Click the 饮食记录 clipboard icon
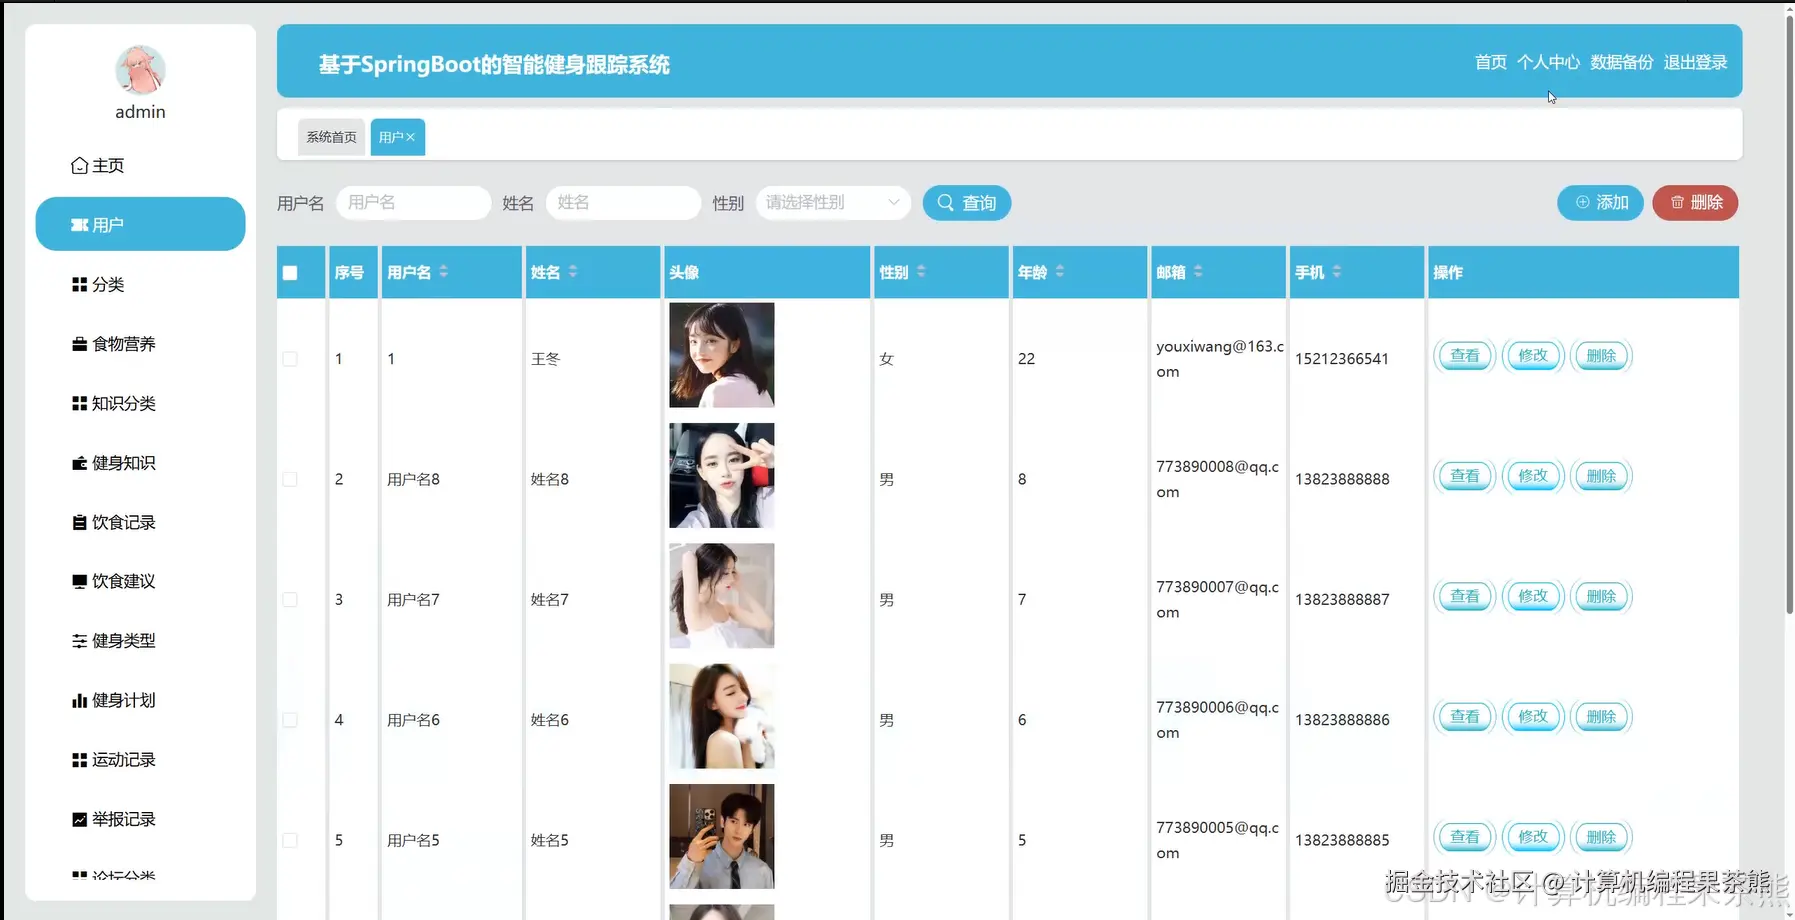Viewport: 1795px width, 920px height. tap(80, 522)
